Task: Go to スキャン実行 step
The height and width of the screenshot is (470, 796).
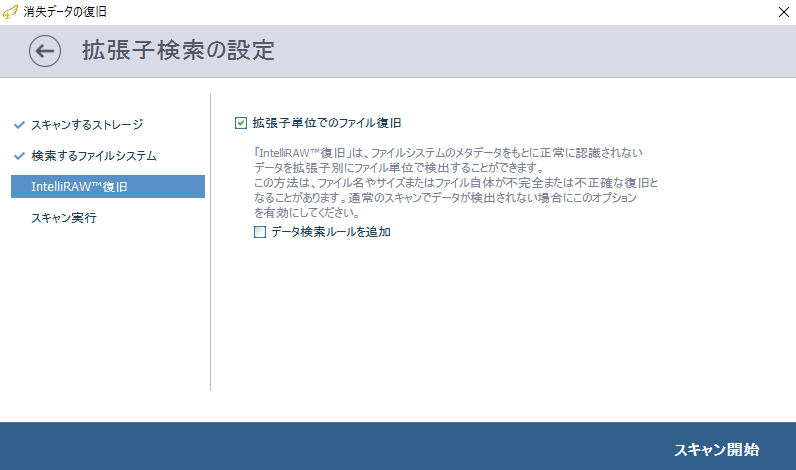Action: (64, 218)
